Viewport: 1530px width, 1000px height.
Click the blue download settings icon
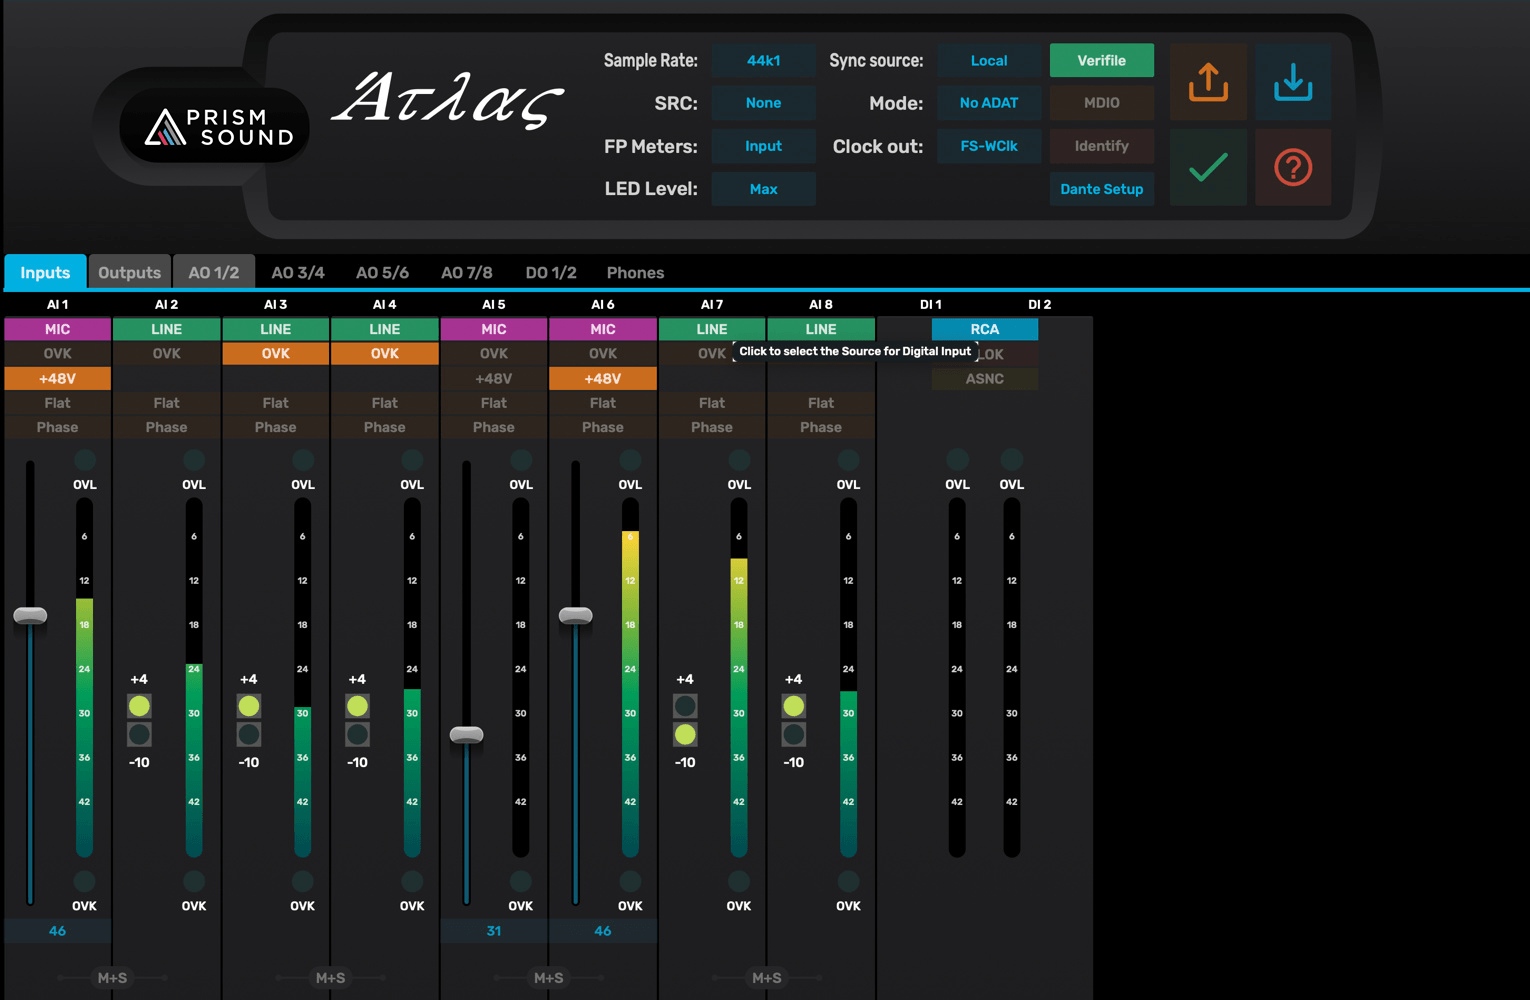(x=1293, y=82)
